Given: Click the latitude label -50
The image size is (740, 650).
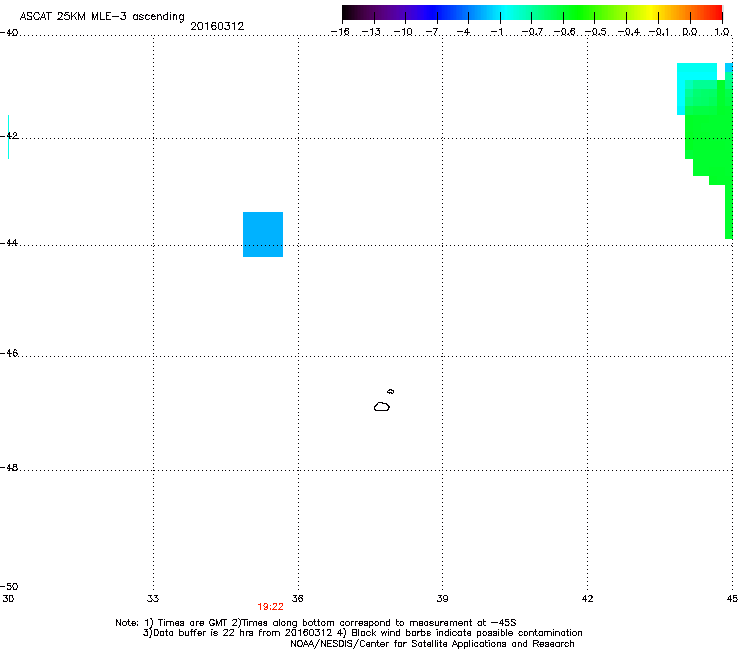Looking at the screenshot, I should [9, 587].
